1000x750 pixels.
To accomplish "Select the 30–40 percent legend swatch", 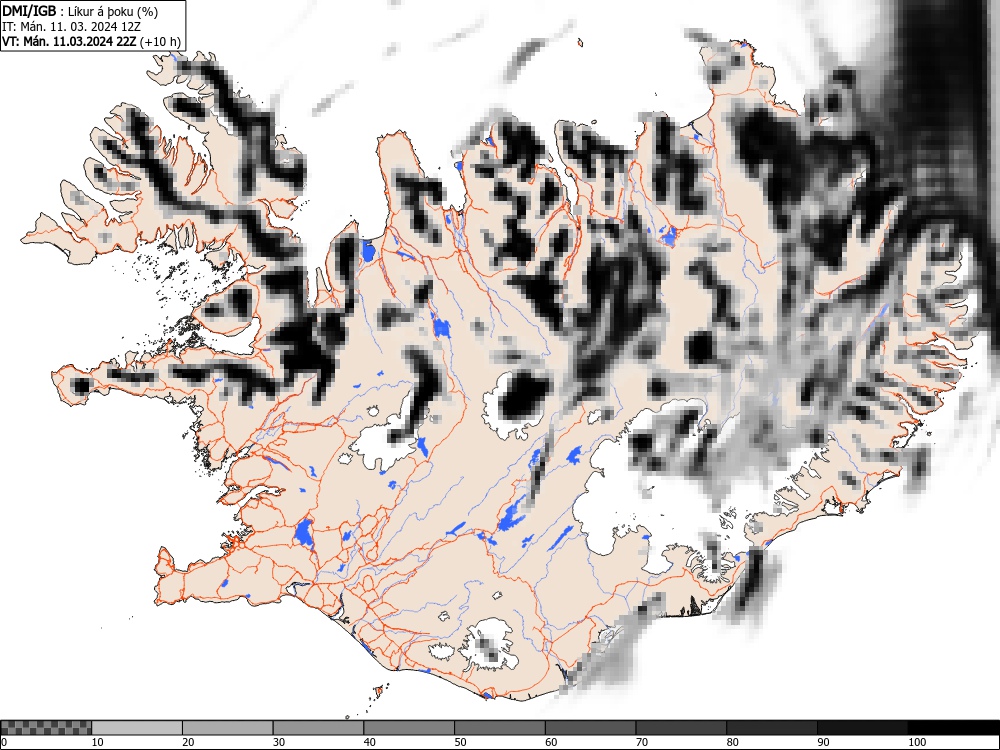I will tap(318, 728).
